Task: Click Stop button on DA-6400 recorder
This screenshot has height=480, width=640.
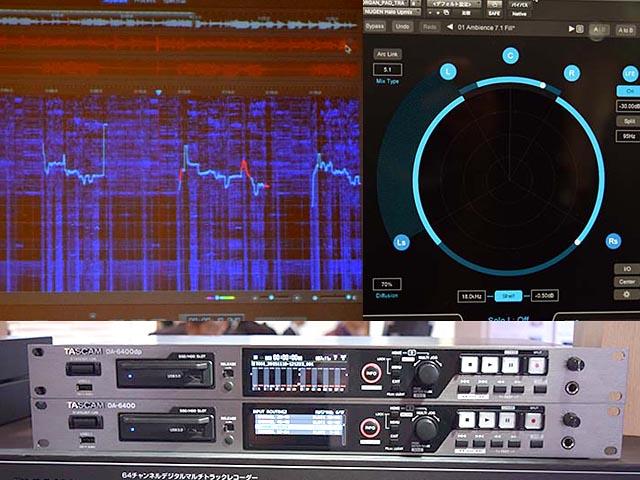Action: pyautogui.click(x=467, y=420)
